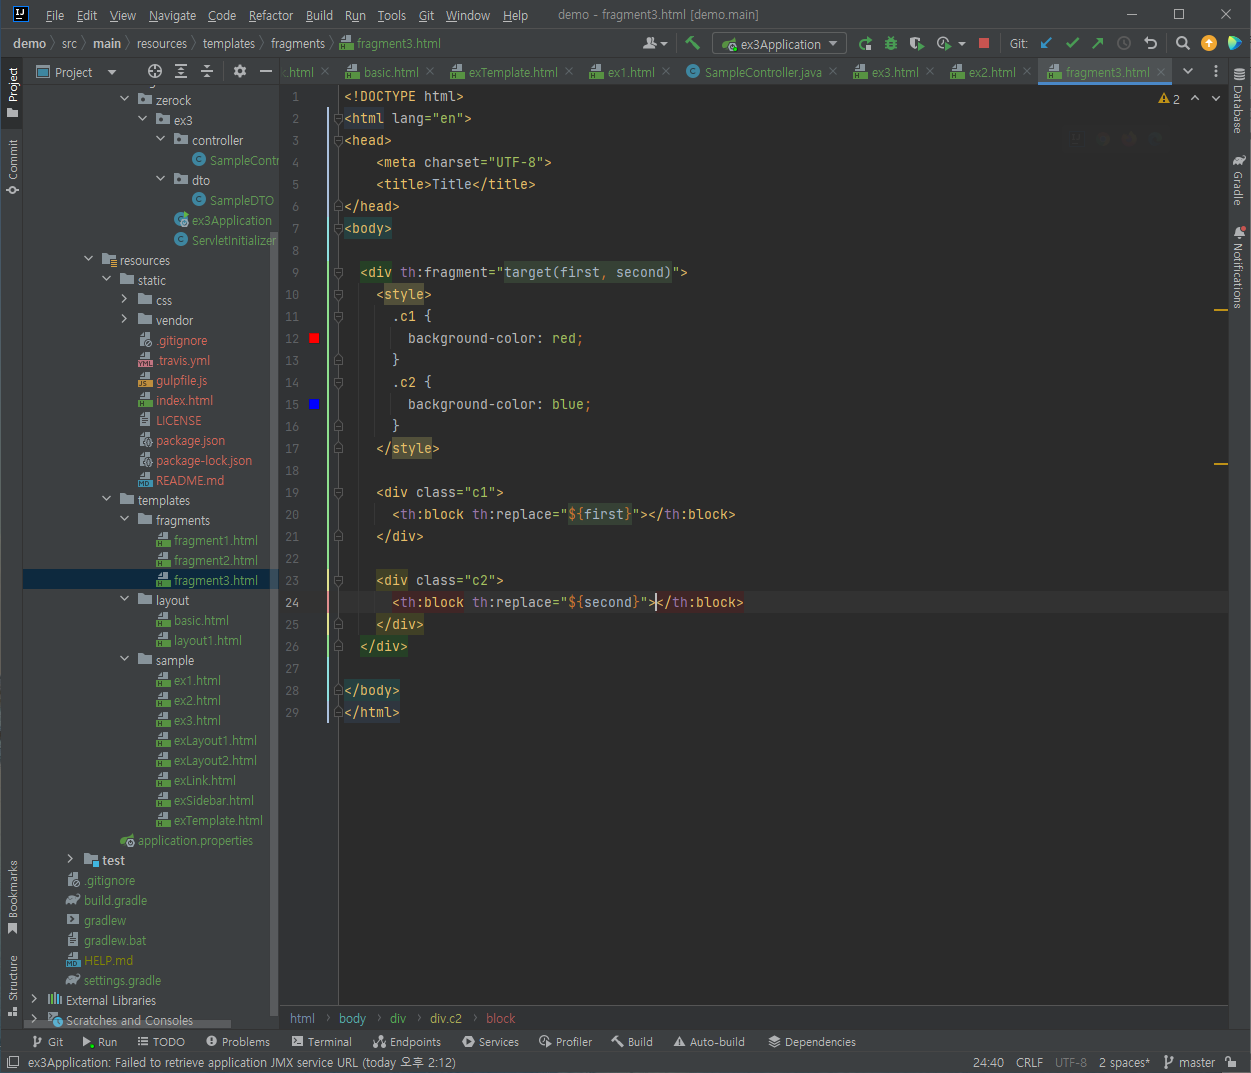This screenshot has height=1073, width=1251.
Task: Collapse the sample folder
Action: [x=125, y=659]
